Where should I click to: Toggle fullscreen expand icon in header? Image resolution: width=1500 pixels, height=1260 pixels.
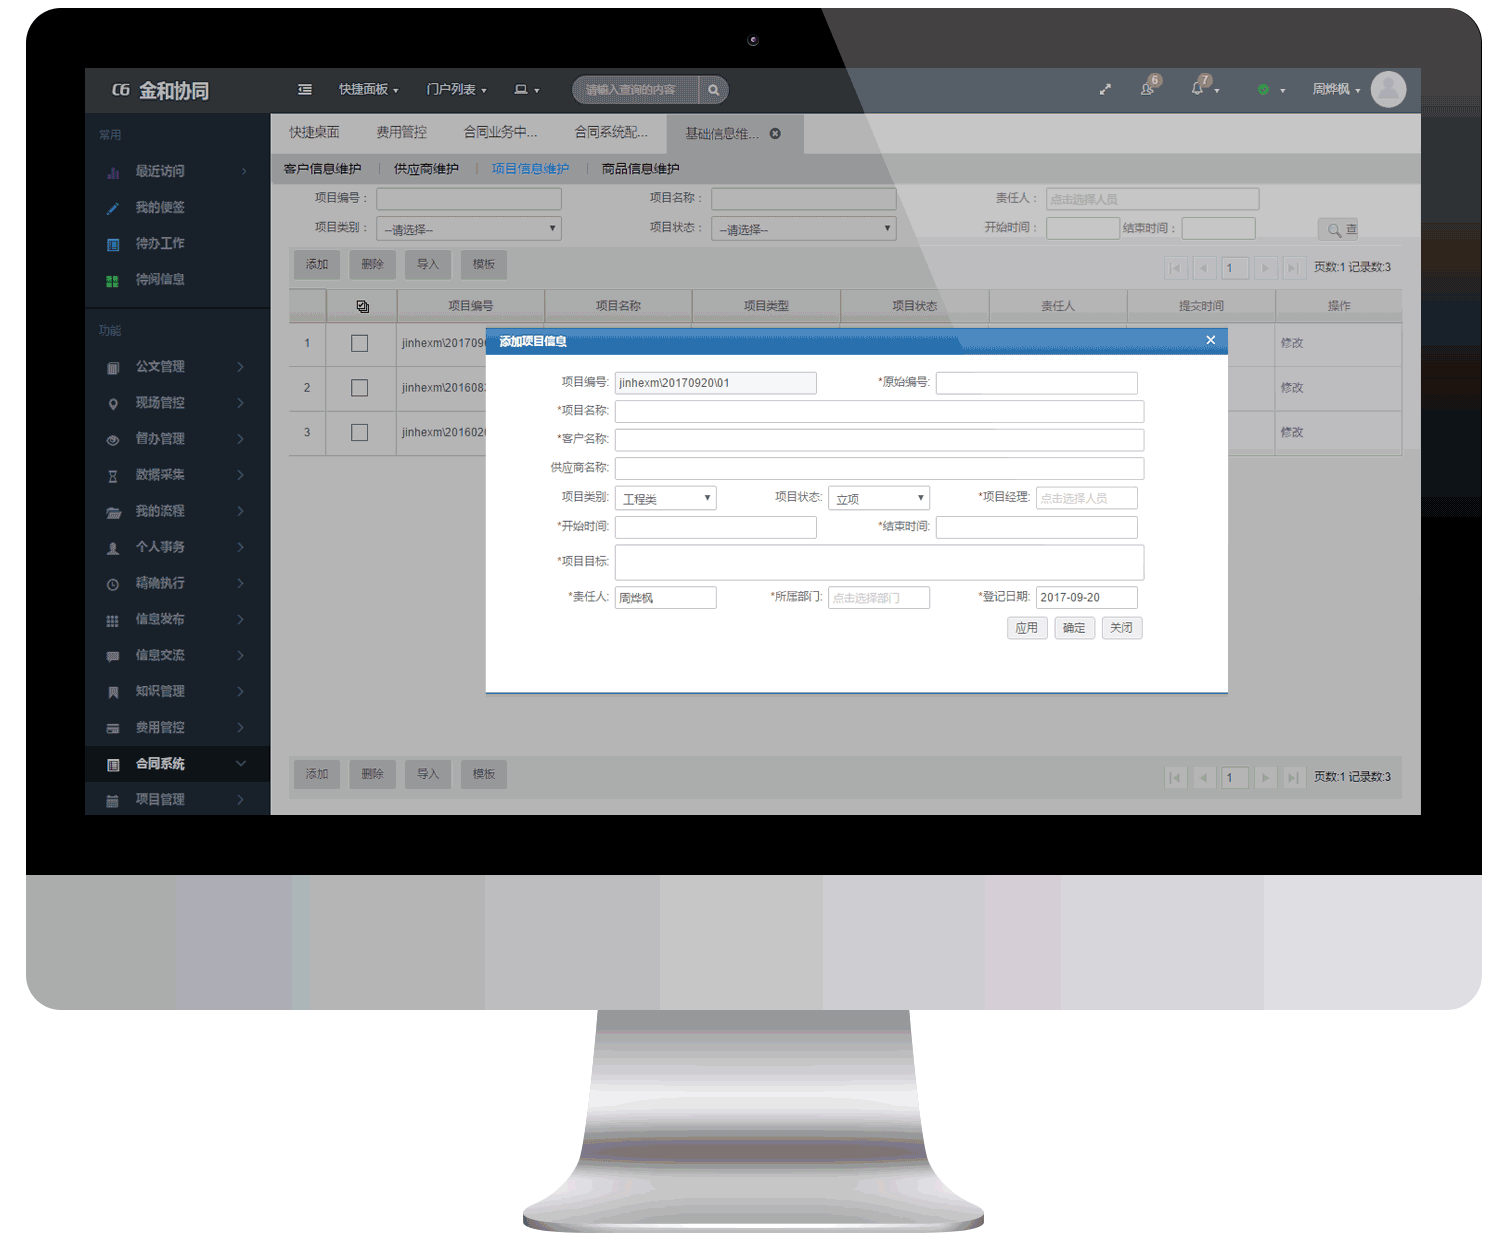coord(1105,89)
